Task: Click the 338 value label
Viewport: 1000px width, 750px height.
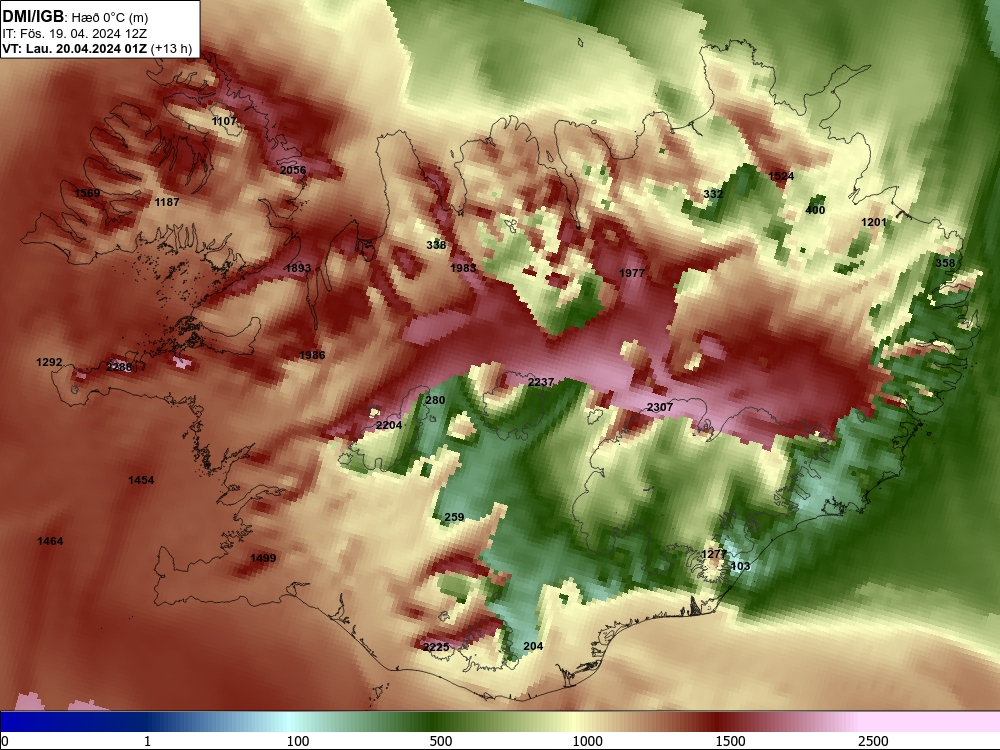Action: coord(436,245)
